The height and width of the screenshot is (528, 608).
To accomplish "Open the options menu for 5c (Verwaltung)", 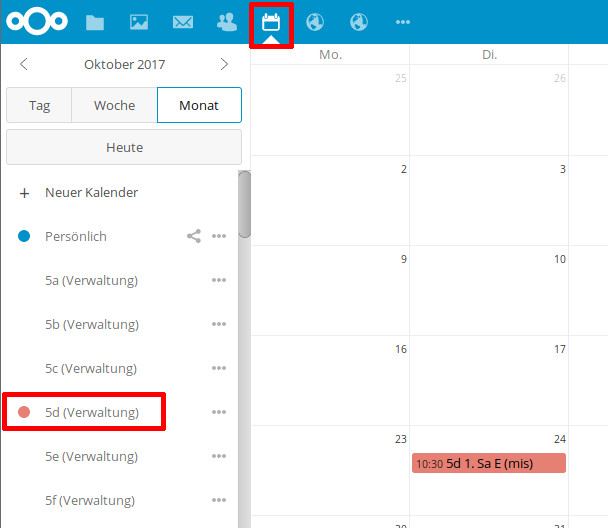I will (219, 368).
